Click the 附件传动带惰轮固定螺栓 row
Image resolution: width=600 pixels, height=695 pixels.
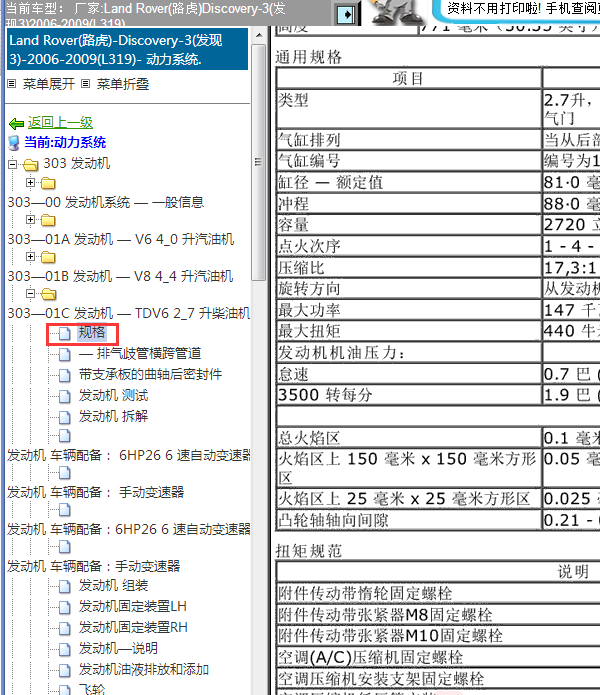[438, 593]
